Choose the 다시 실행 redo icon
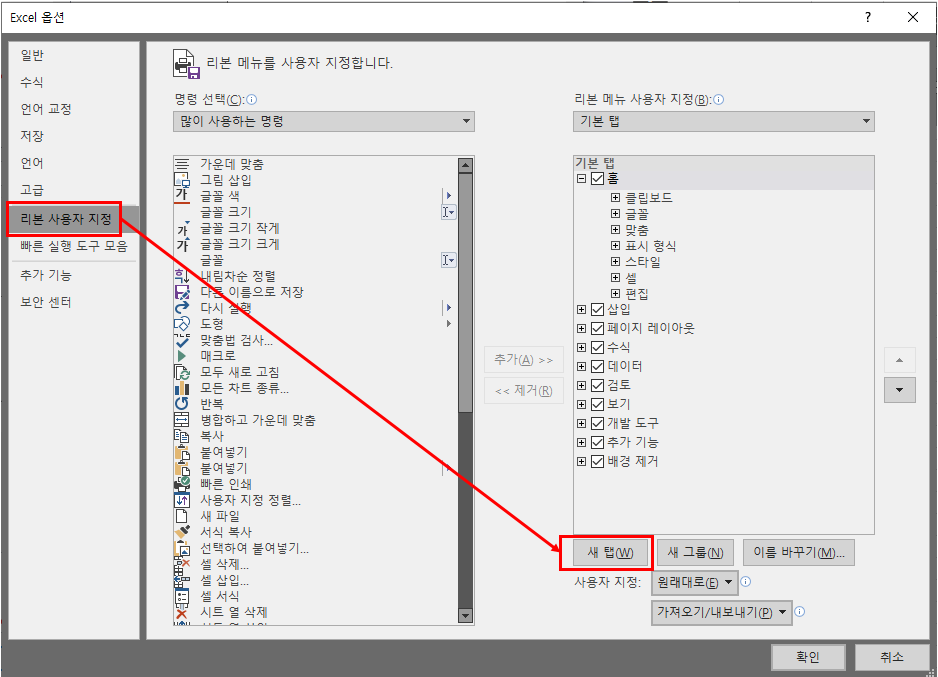 click(182, 308)
